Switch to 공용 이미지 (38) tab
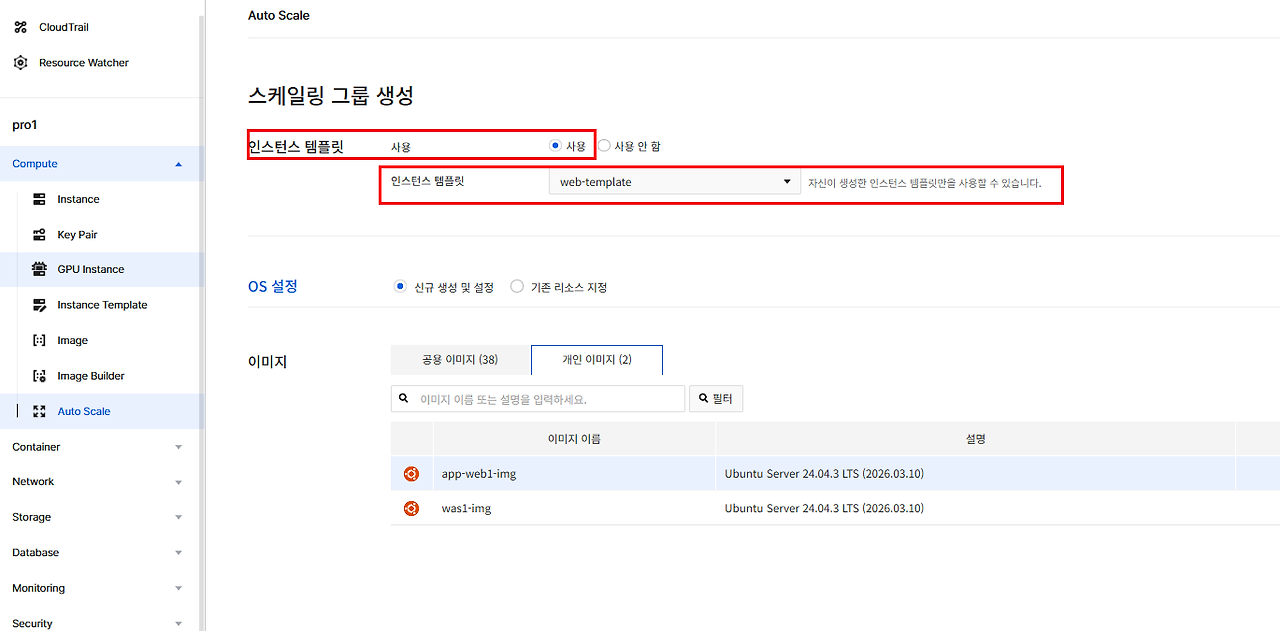Screen dimensions: 1280x631 pos(460,360)
